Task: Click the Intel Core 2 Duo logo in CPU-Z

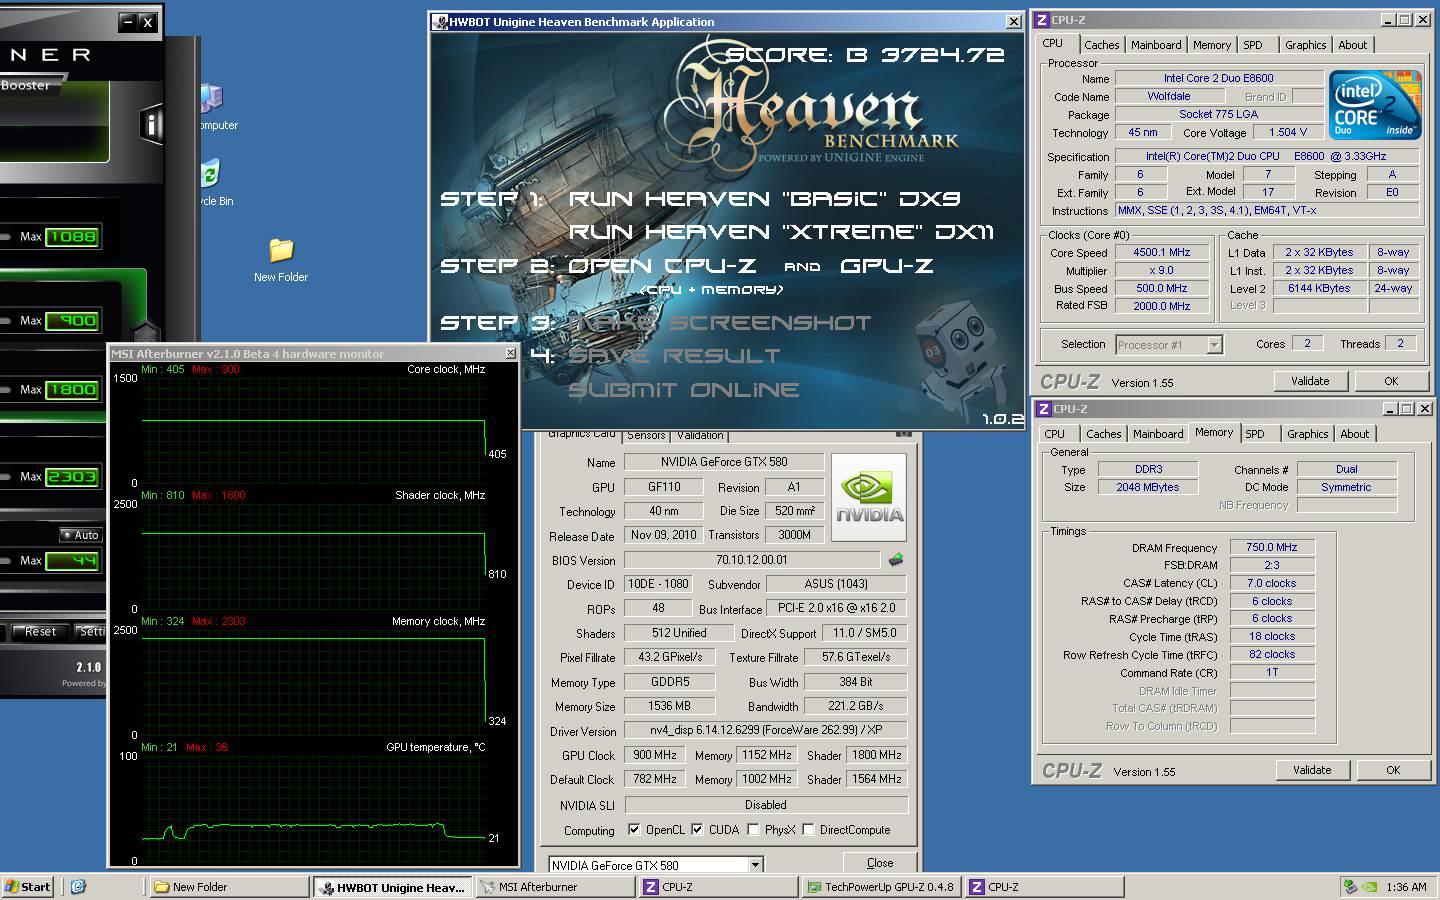Action: click(x=1375, y=106)
